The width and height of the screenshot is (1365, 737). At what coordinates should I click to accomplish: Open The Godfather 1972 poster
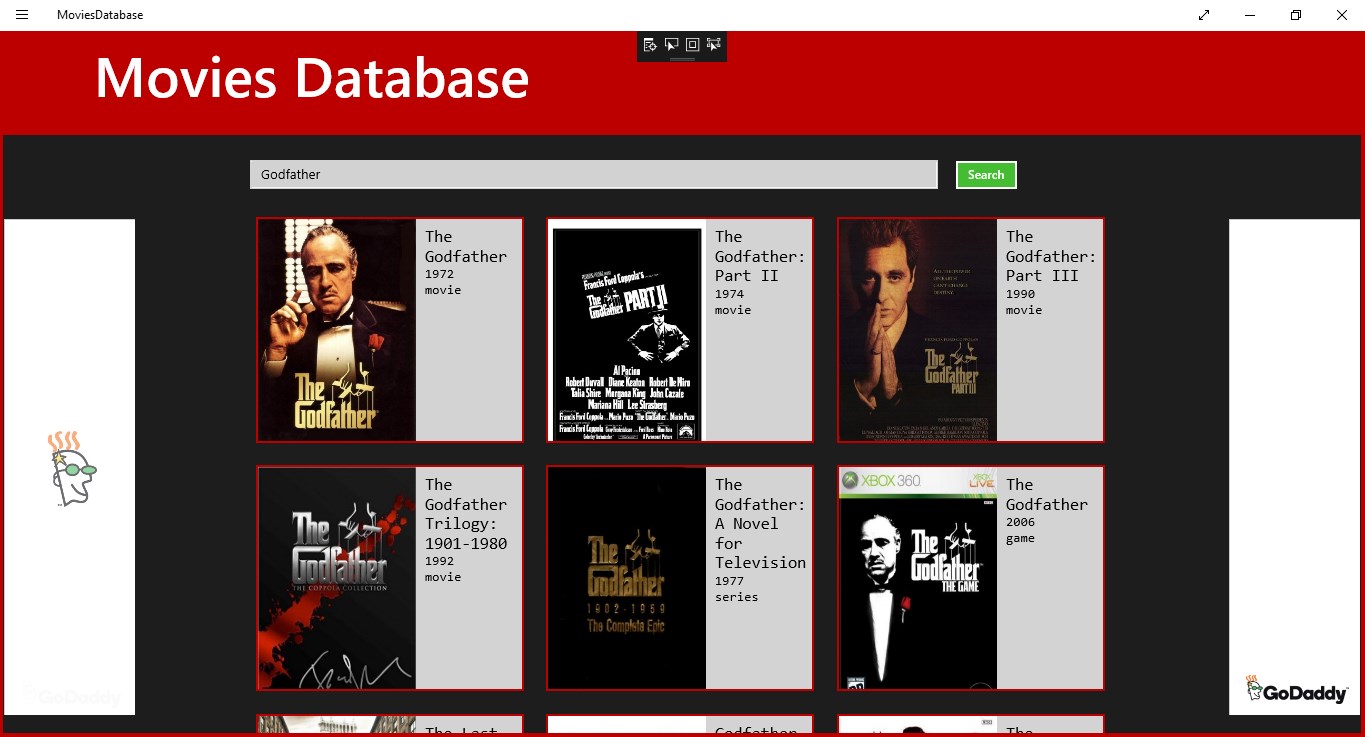pyautogui.click(x=337, y=330)
